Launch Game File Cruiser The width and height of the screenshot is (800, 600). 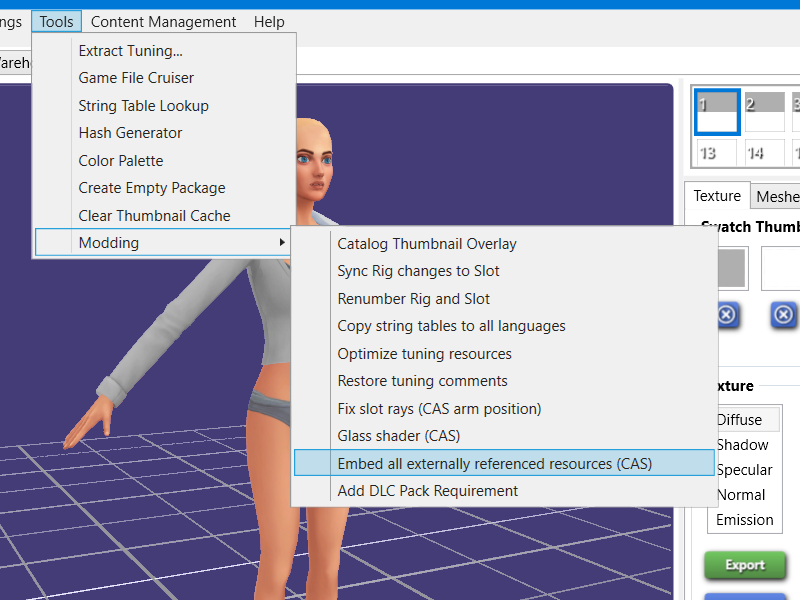click(x=165, y=78)
